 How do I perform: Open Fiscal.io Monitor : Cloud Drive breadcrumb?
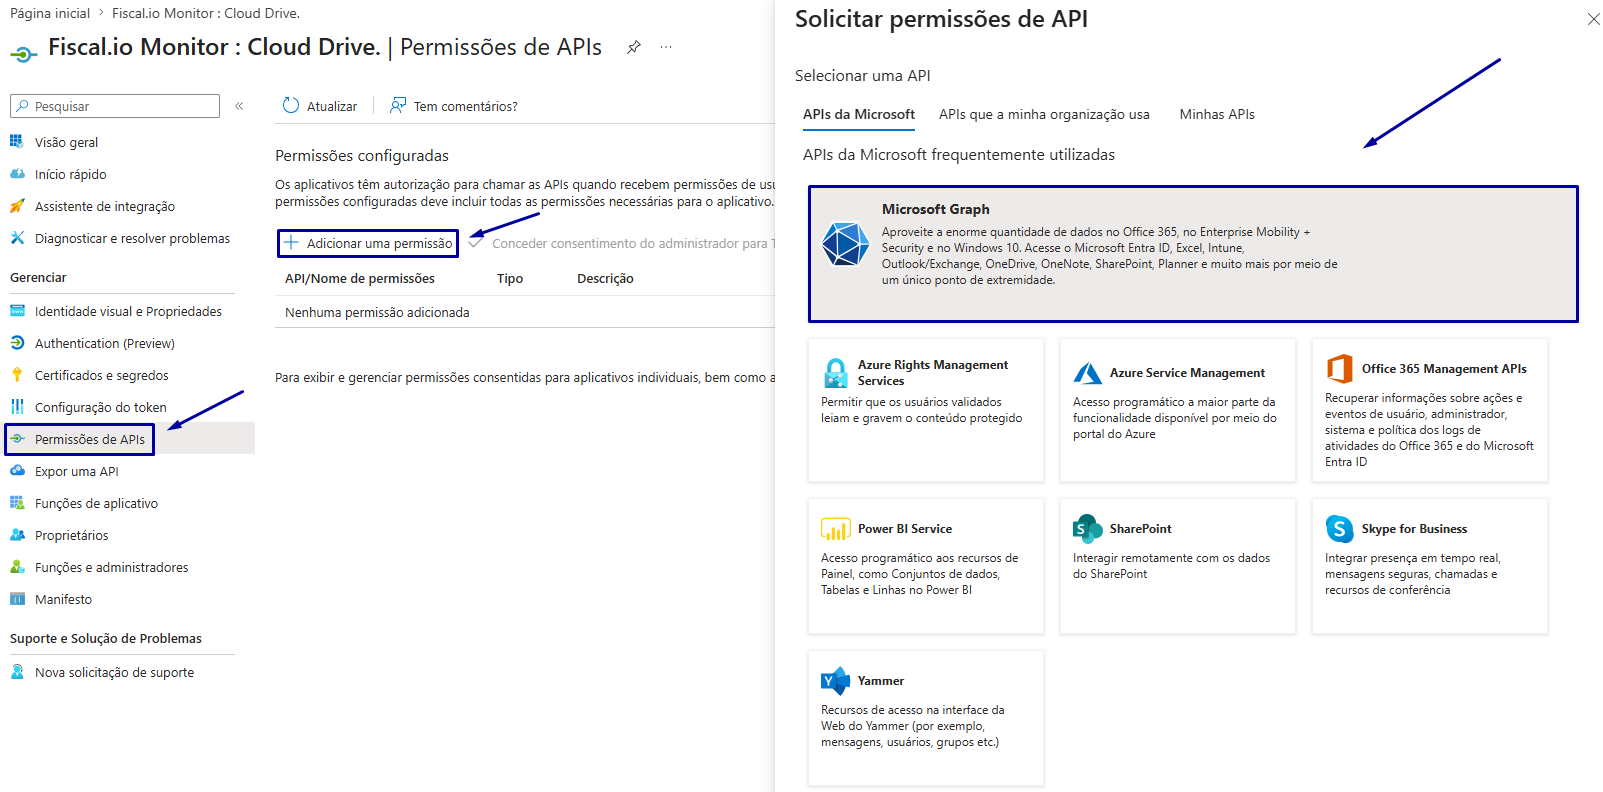[206, 13]
